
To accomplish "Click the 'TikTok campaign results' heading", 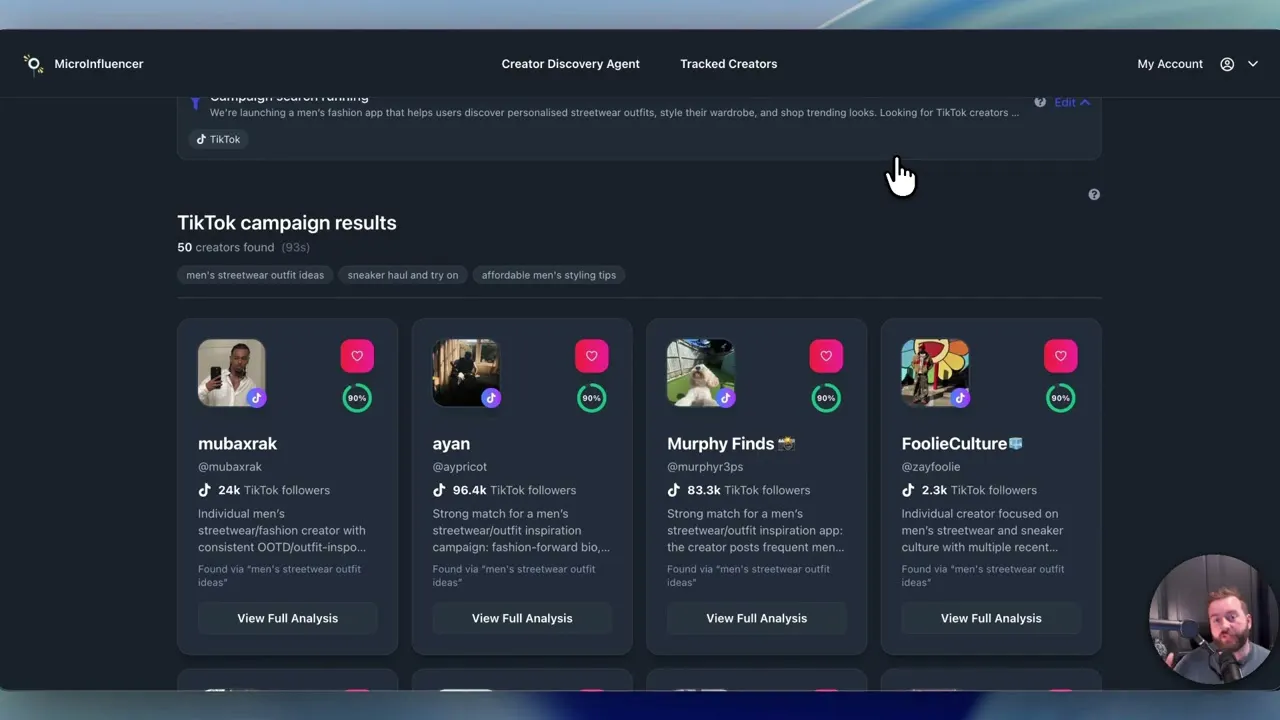I will (287, 223).
